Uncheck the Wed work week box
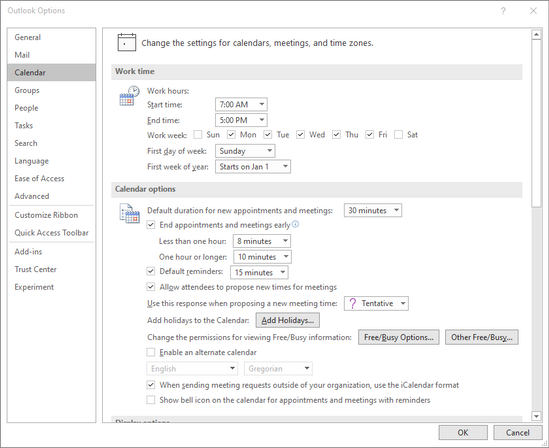 (300, 135)
